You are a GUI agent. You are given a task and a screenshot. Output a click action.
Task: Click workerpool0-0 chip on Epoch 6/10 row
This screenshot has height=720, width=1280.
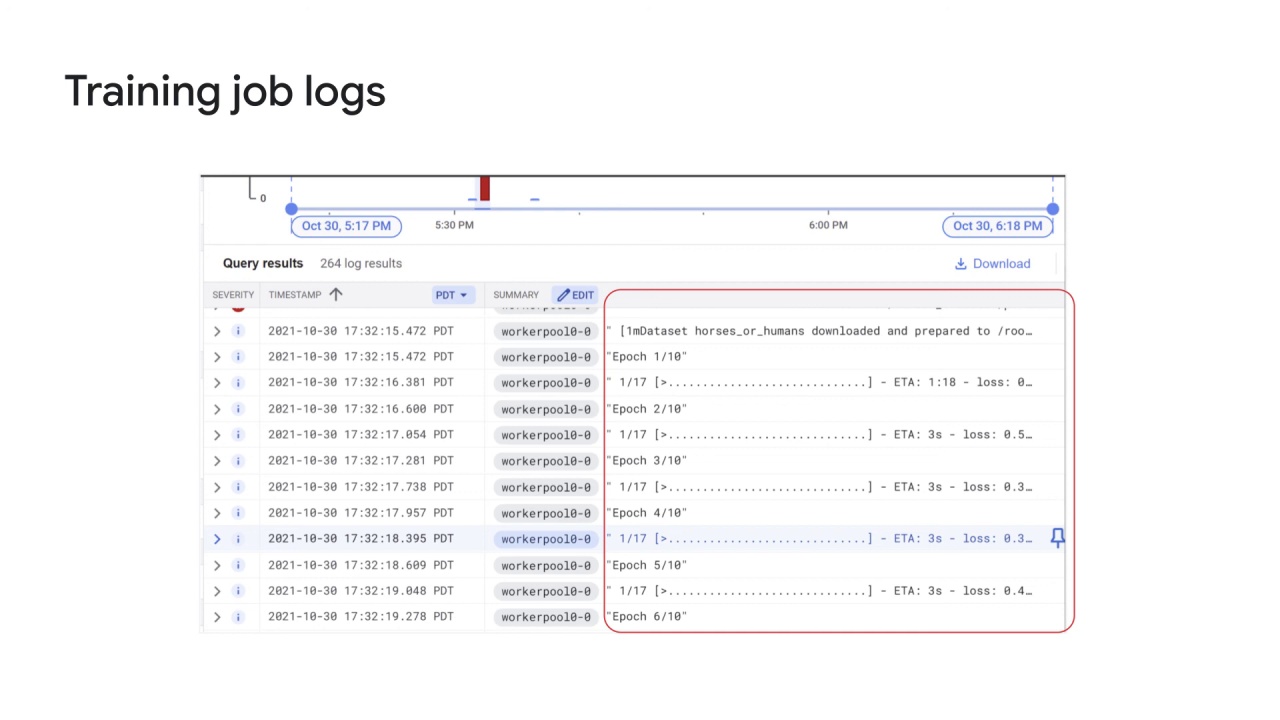pos(546,617)
